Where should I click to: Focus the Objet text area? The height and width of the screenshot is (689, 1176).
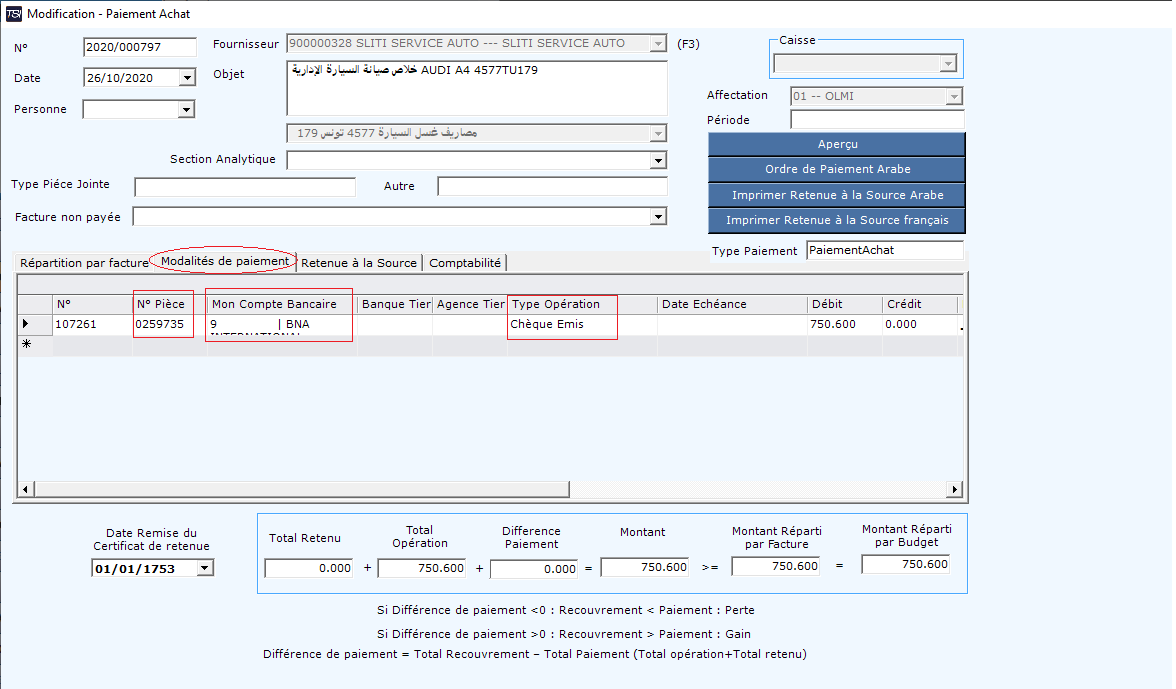coord(477,88)
